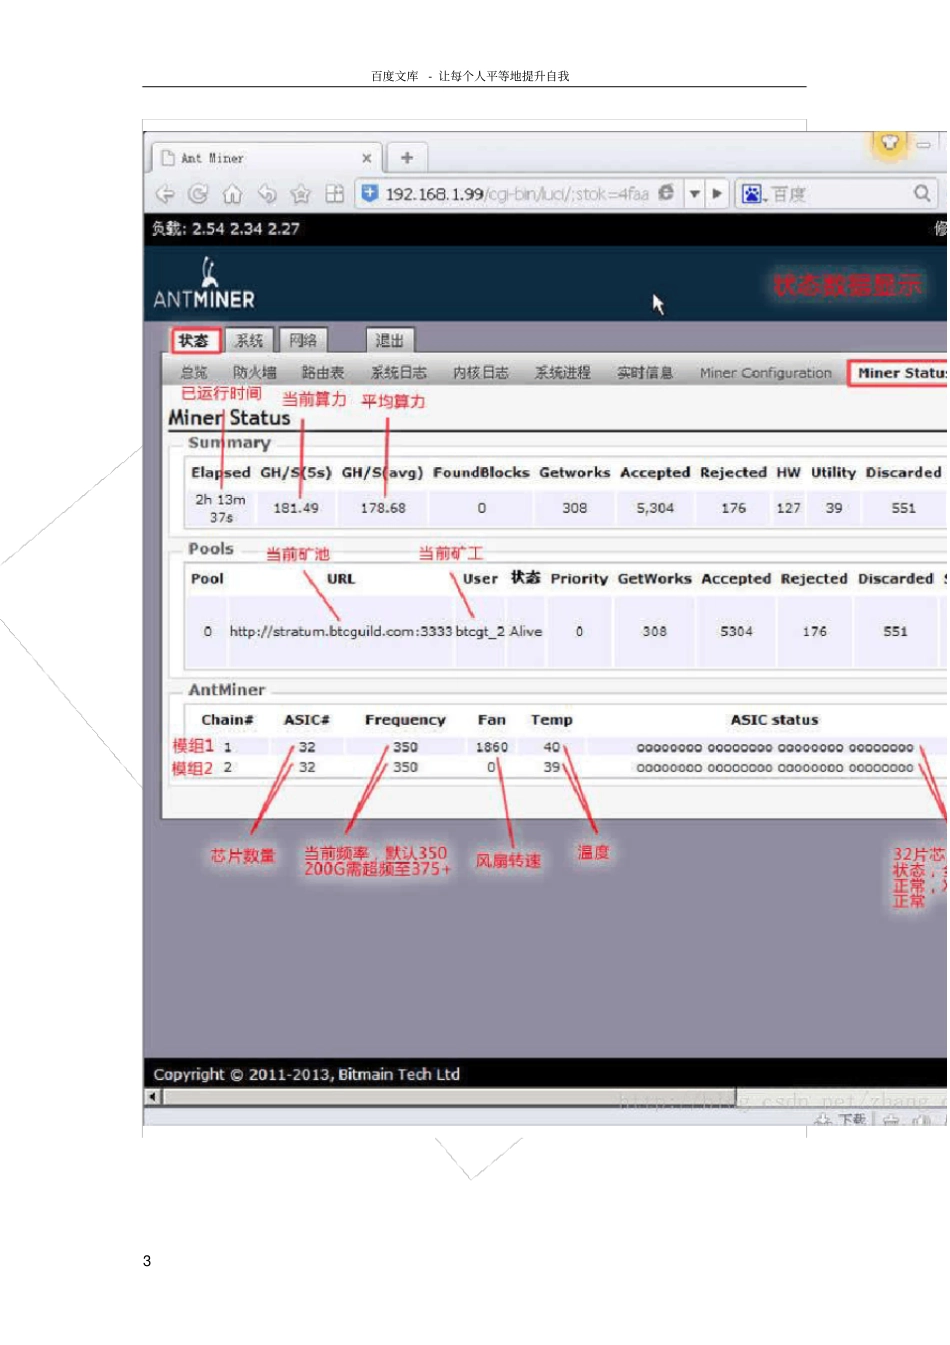Image resolution: width=950 pixels, height=1345 pixels.
Task: Click the 负载: 2.54 2.34 2.27 text
Action: tap(226, 228)
